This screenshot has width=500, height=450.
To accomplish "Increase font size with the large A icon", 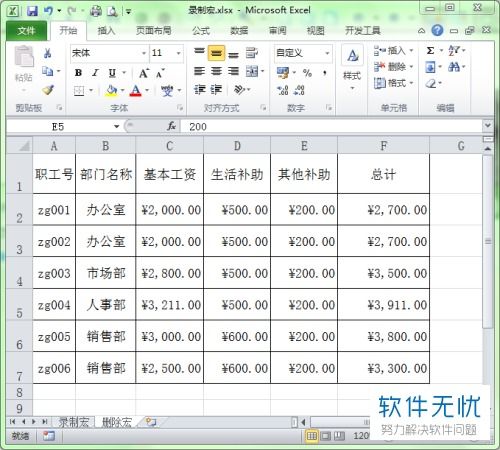I will (144, 73).
